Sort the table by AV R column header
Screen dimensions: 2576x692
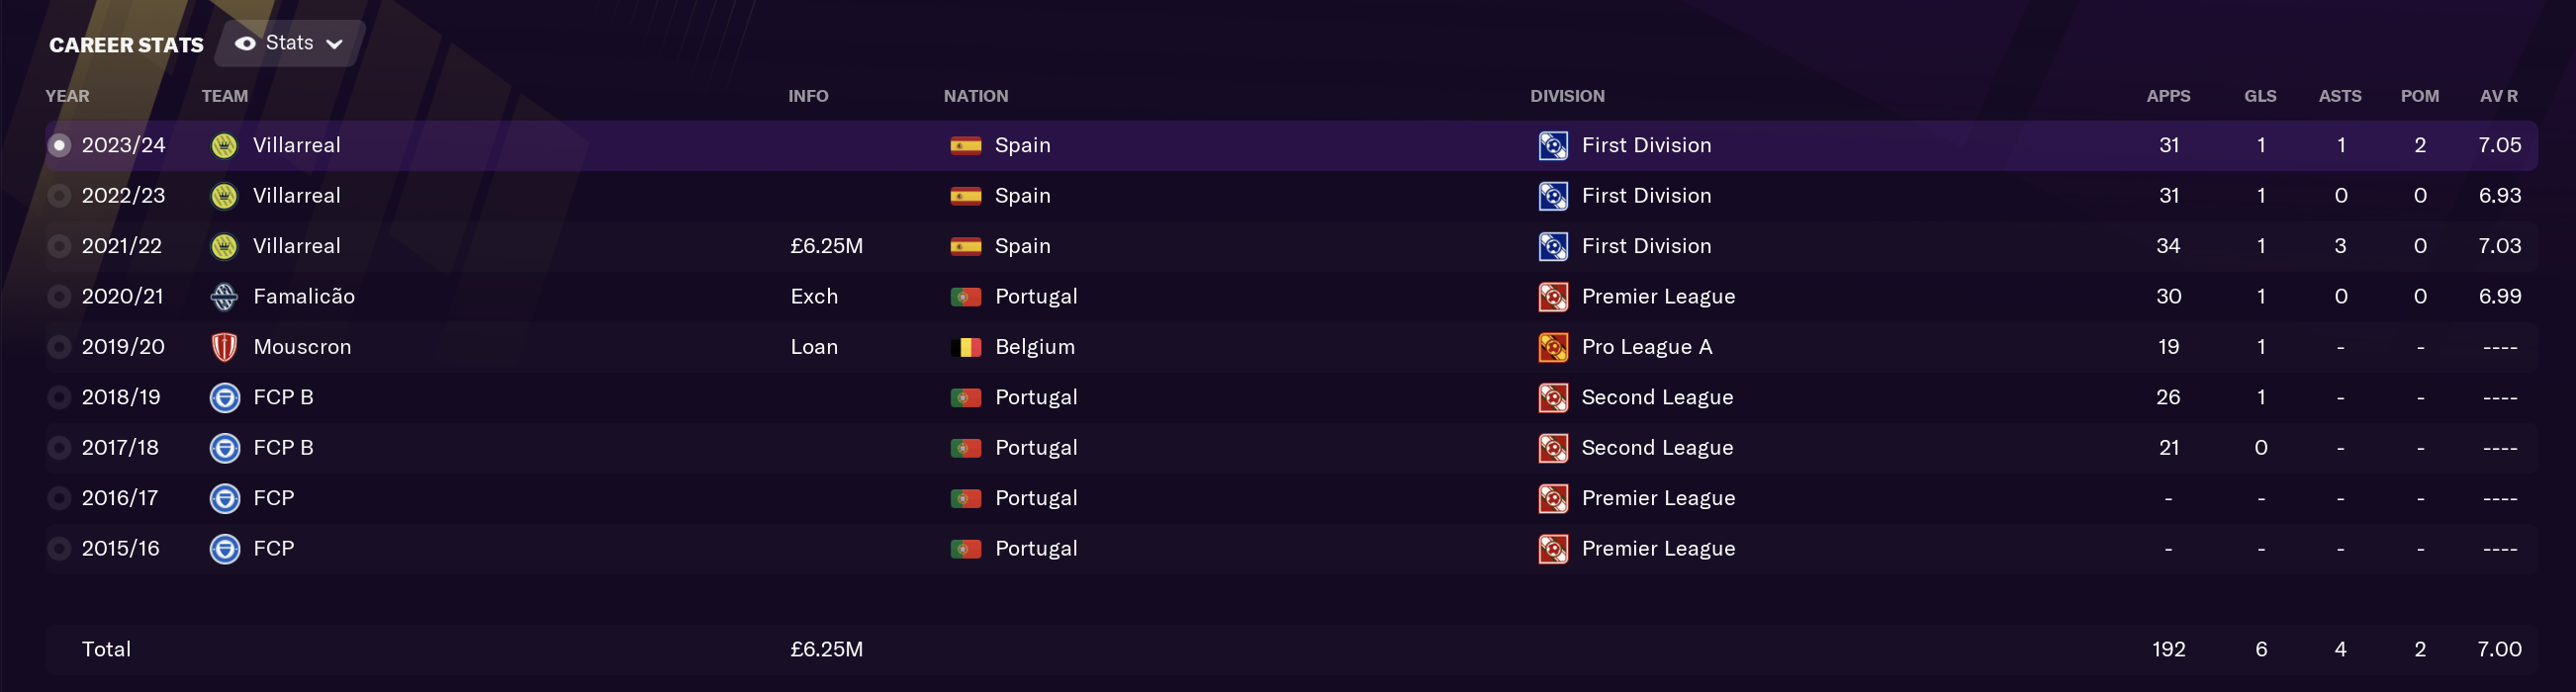2498,96
